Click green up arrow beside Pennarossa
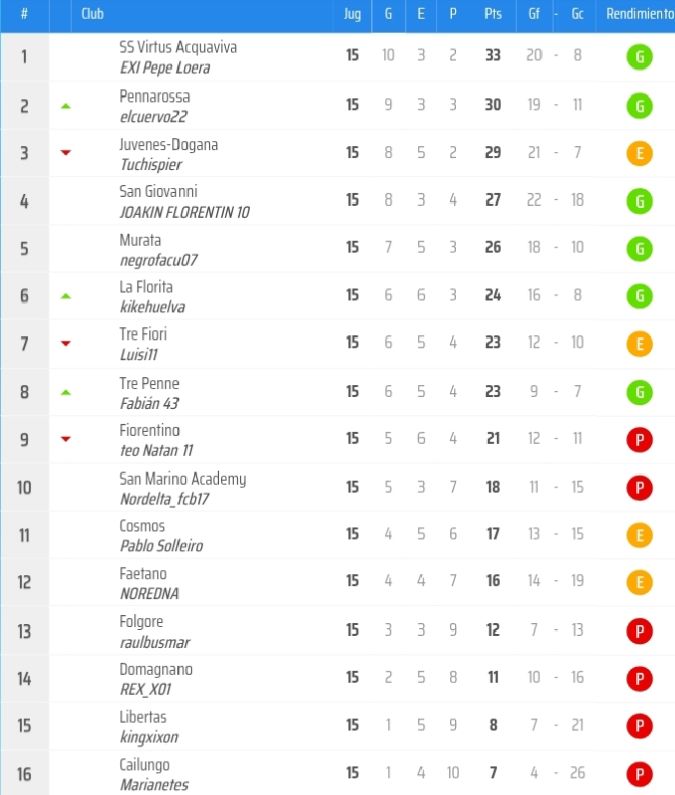 (x=65, y=106)
